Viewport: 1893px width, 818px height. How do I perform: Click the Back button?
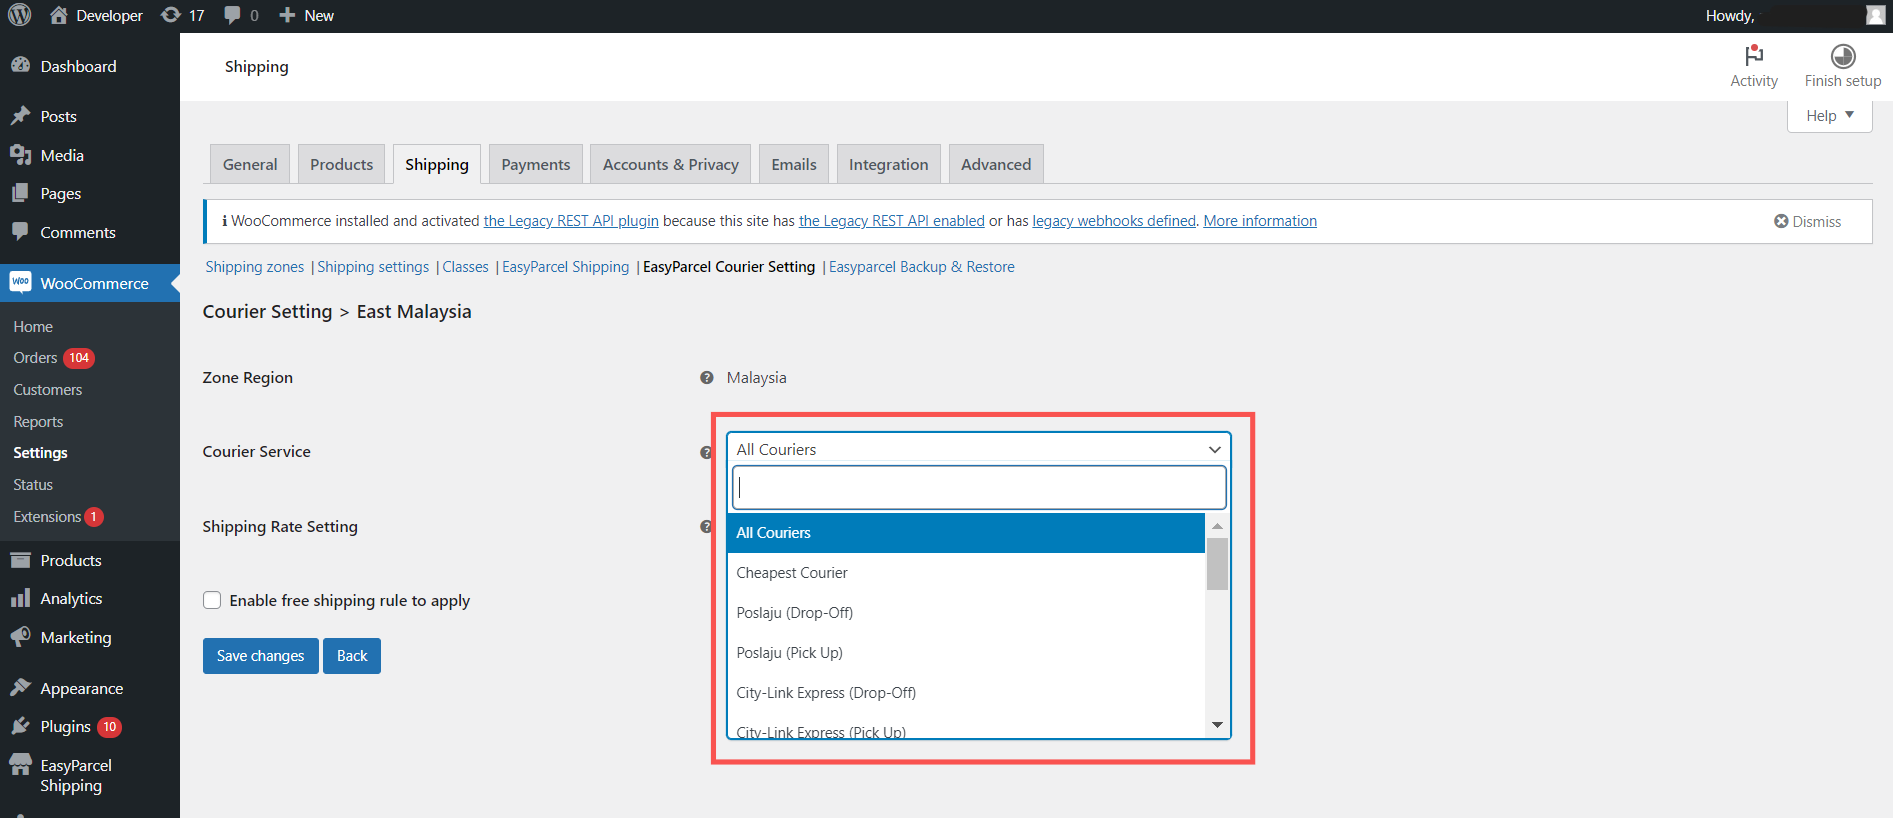click(x=352, y=656)
